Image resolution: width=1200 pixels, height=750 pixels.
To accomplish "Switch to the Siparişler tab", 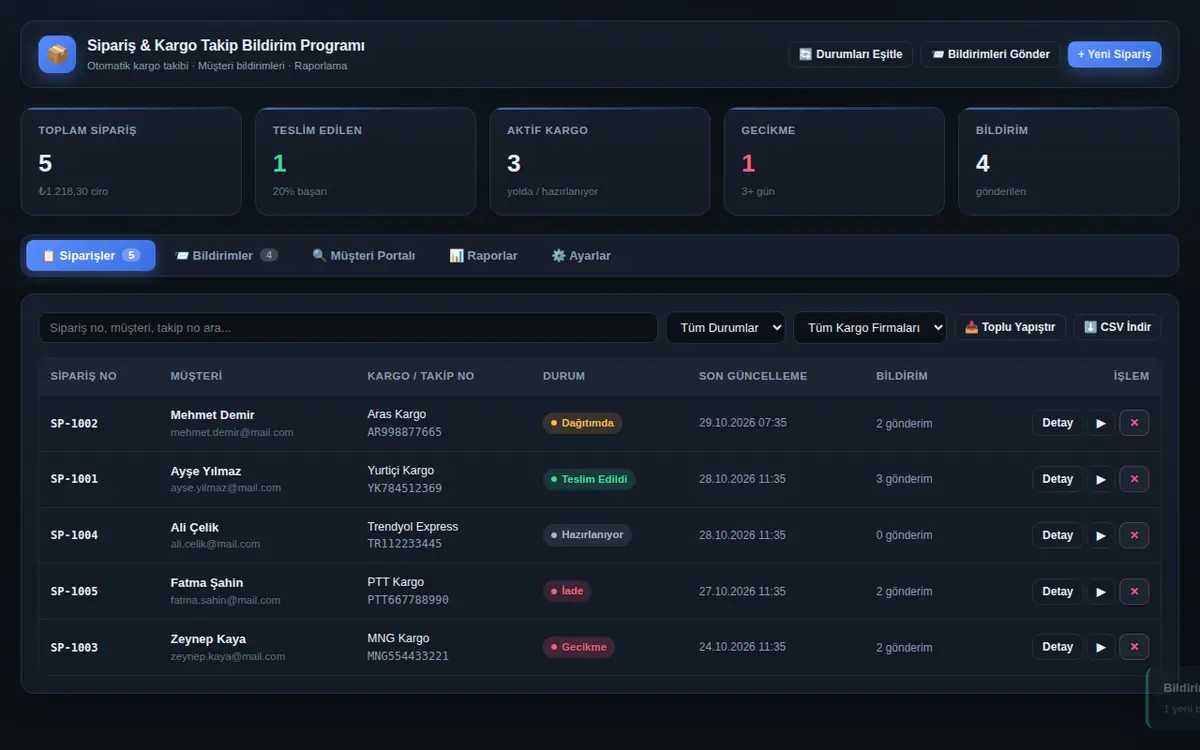I will point(91,256).
